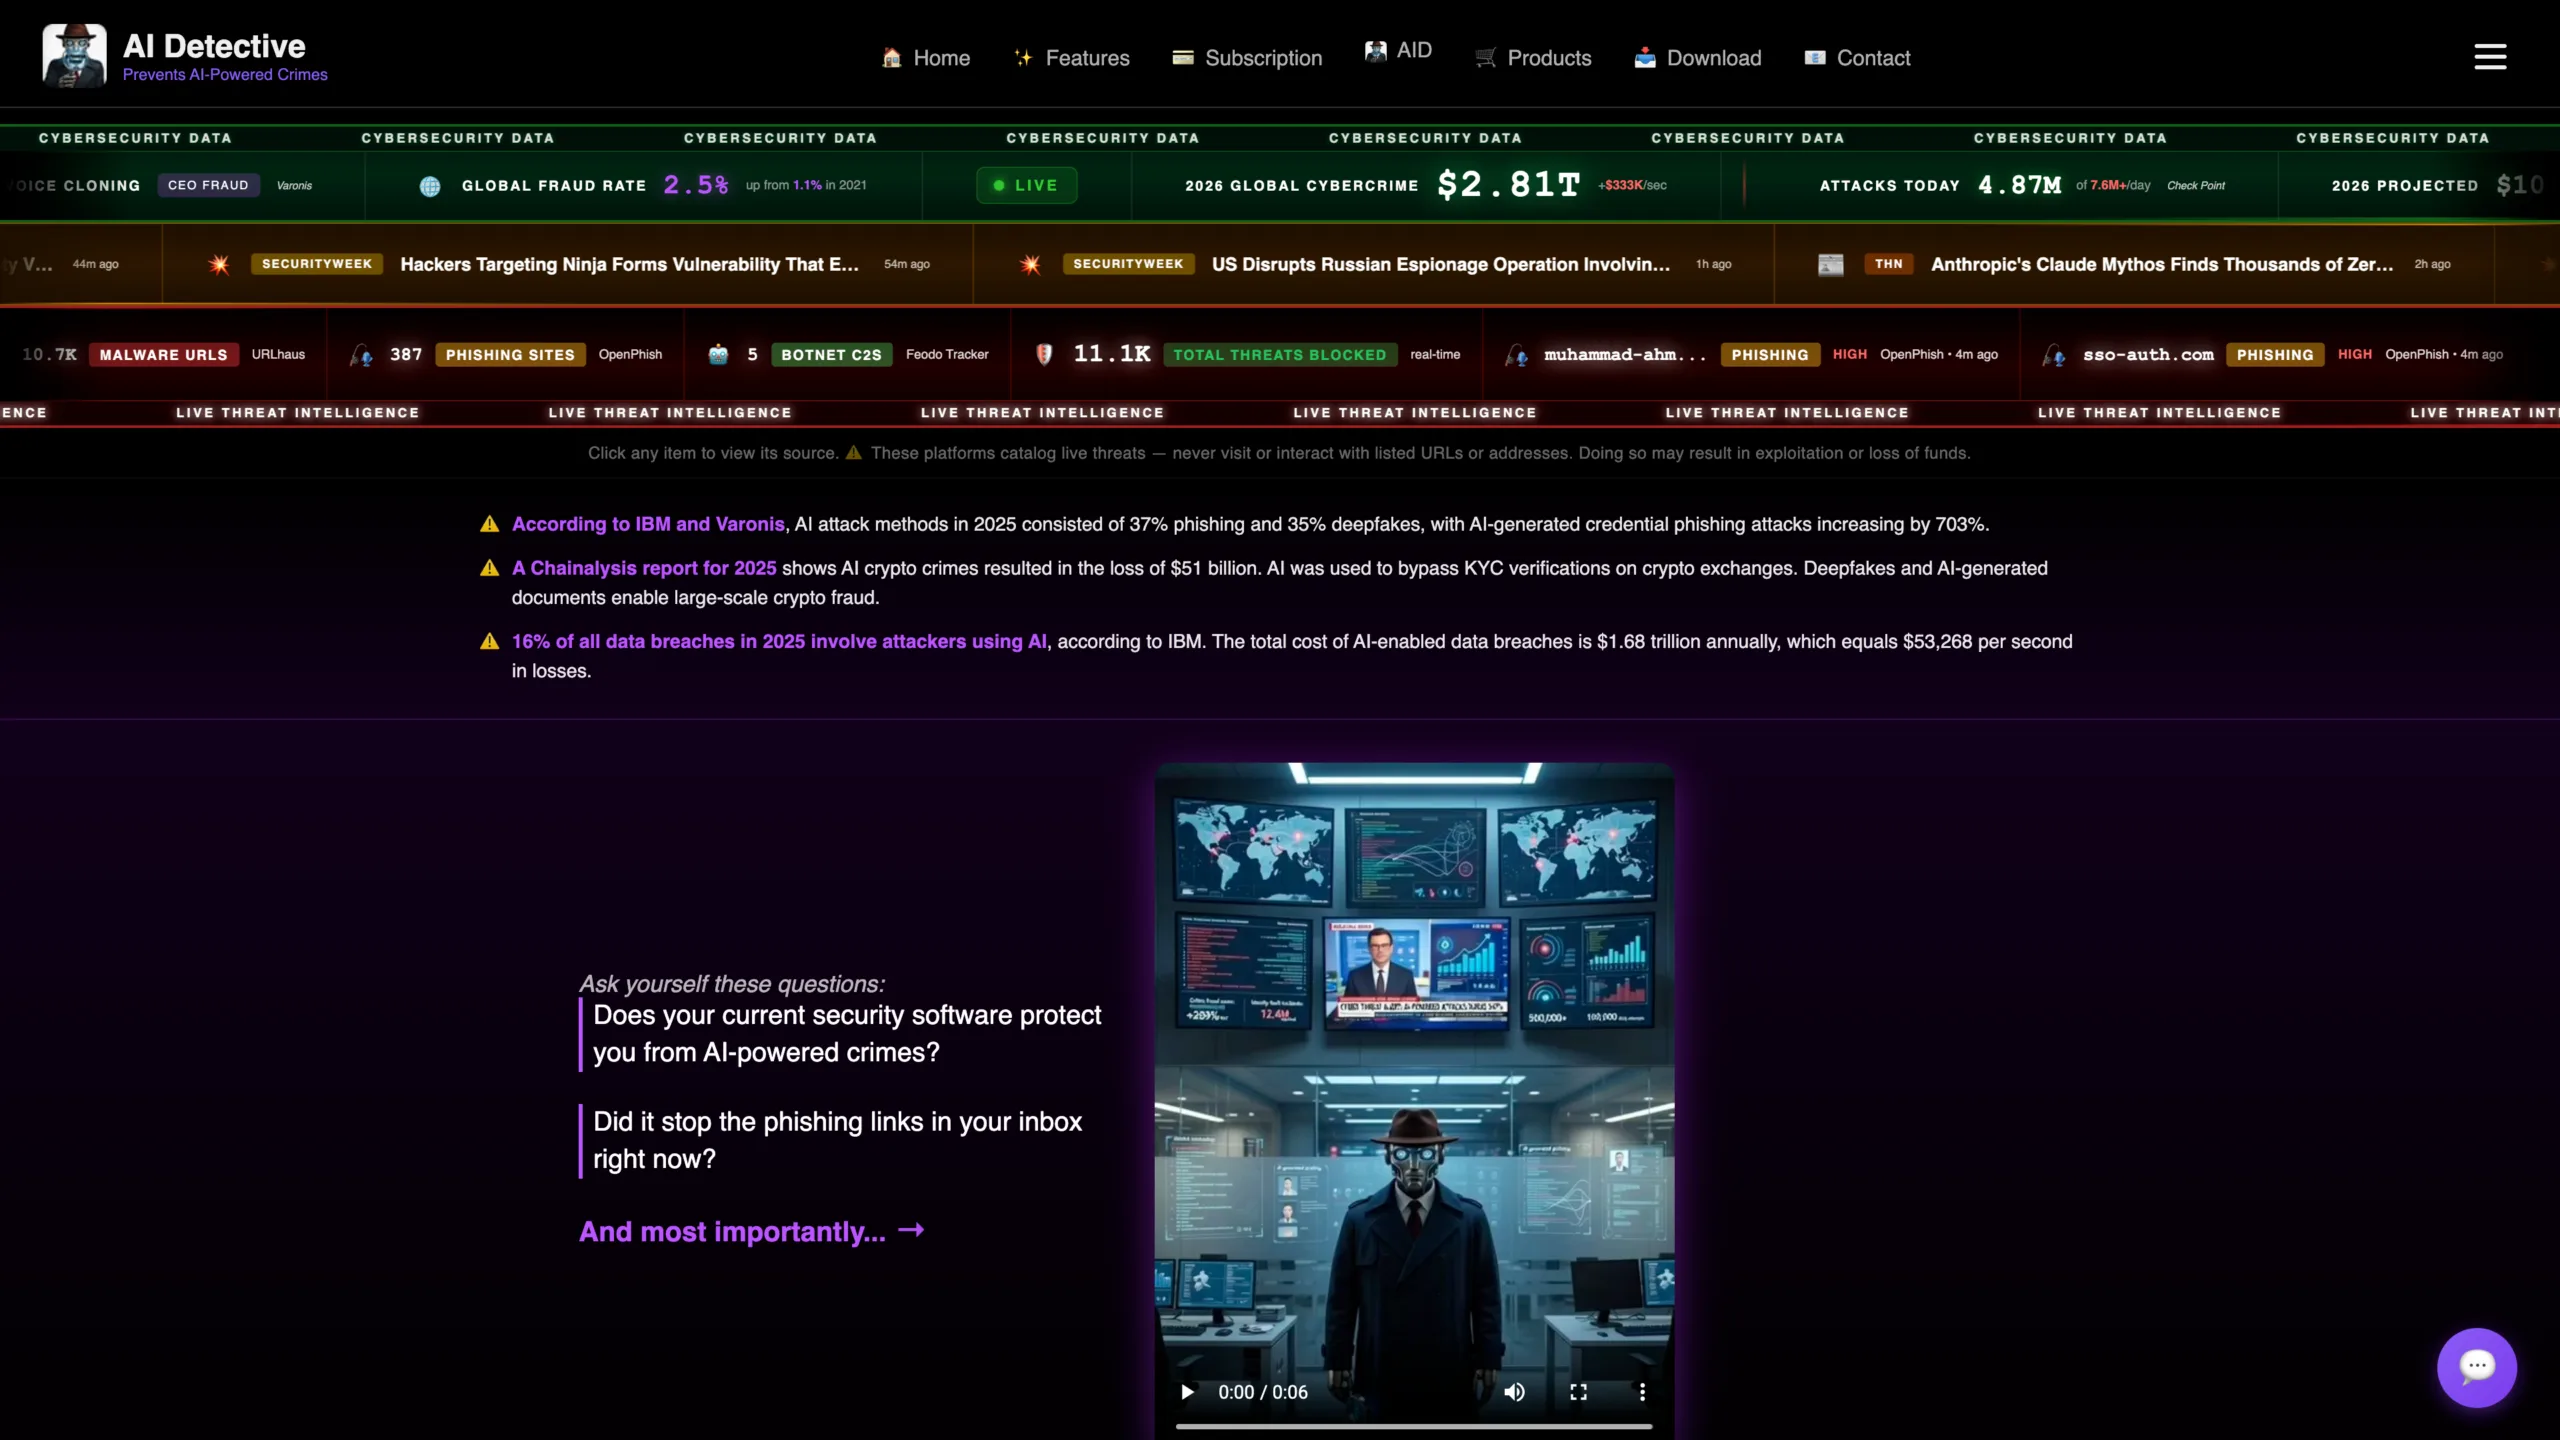
Task: Click the download icon in the navigation bar
Action: [1645, 58]
